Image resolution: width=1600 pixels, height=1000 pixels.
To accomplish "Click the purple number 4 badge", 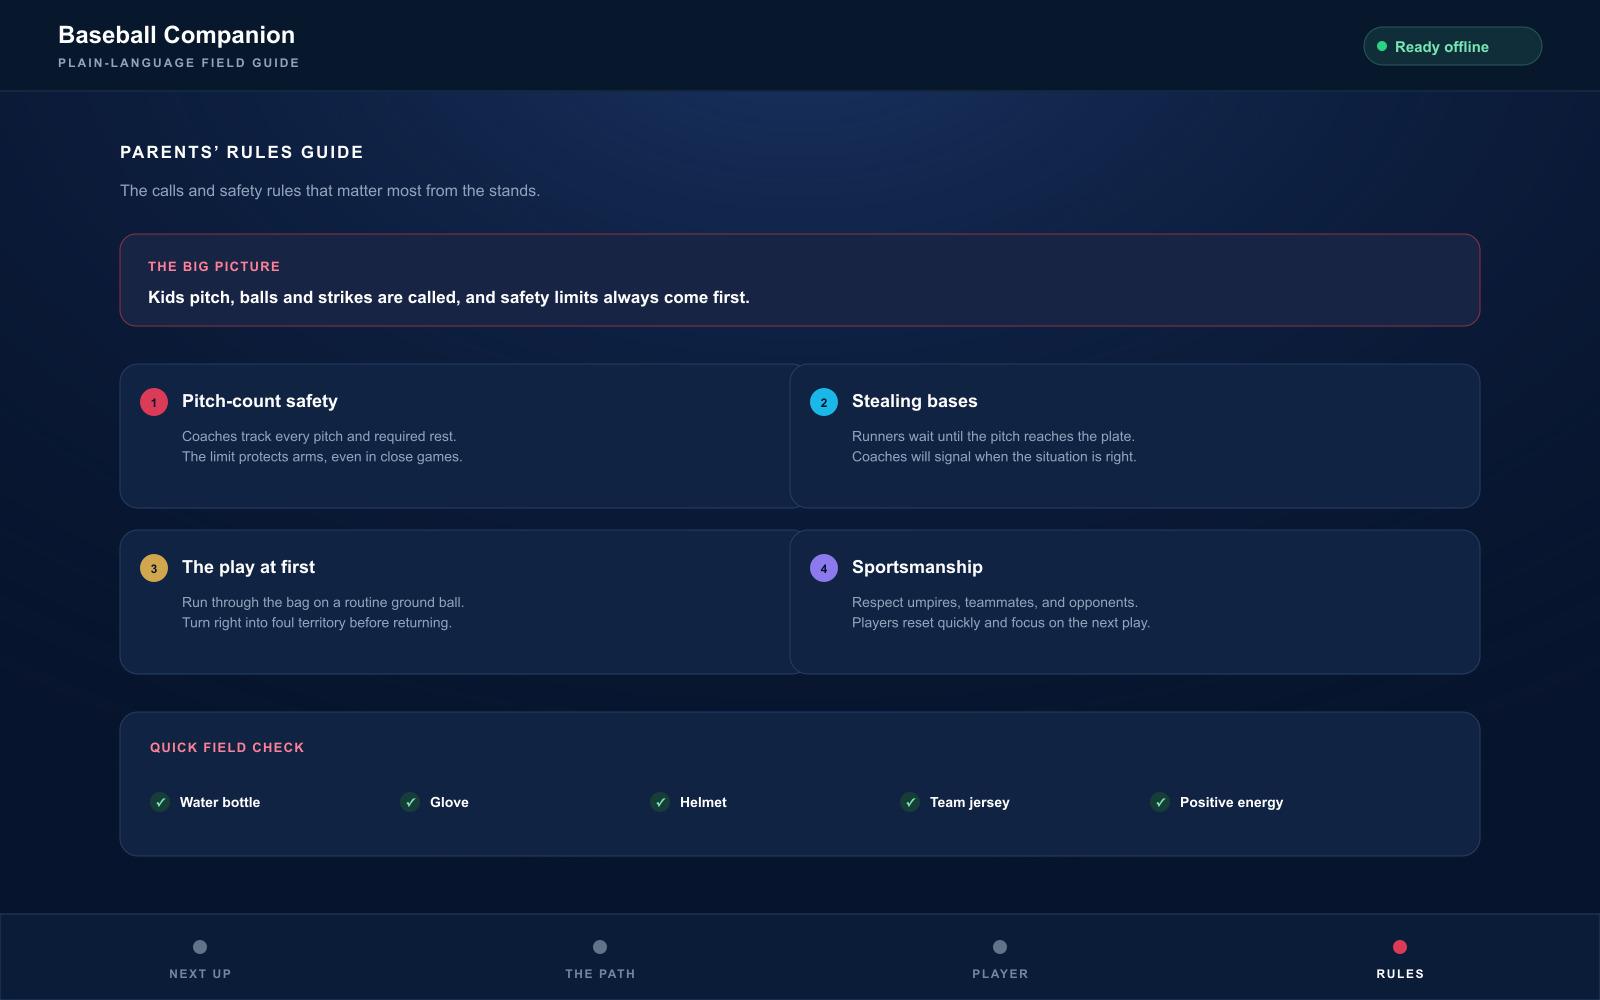I will pos(824,568).
